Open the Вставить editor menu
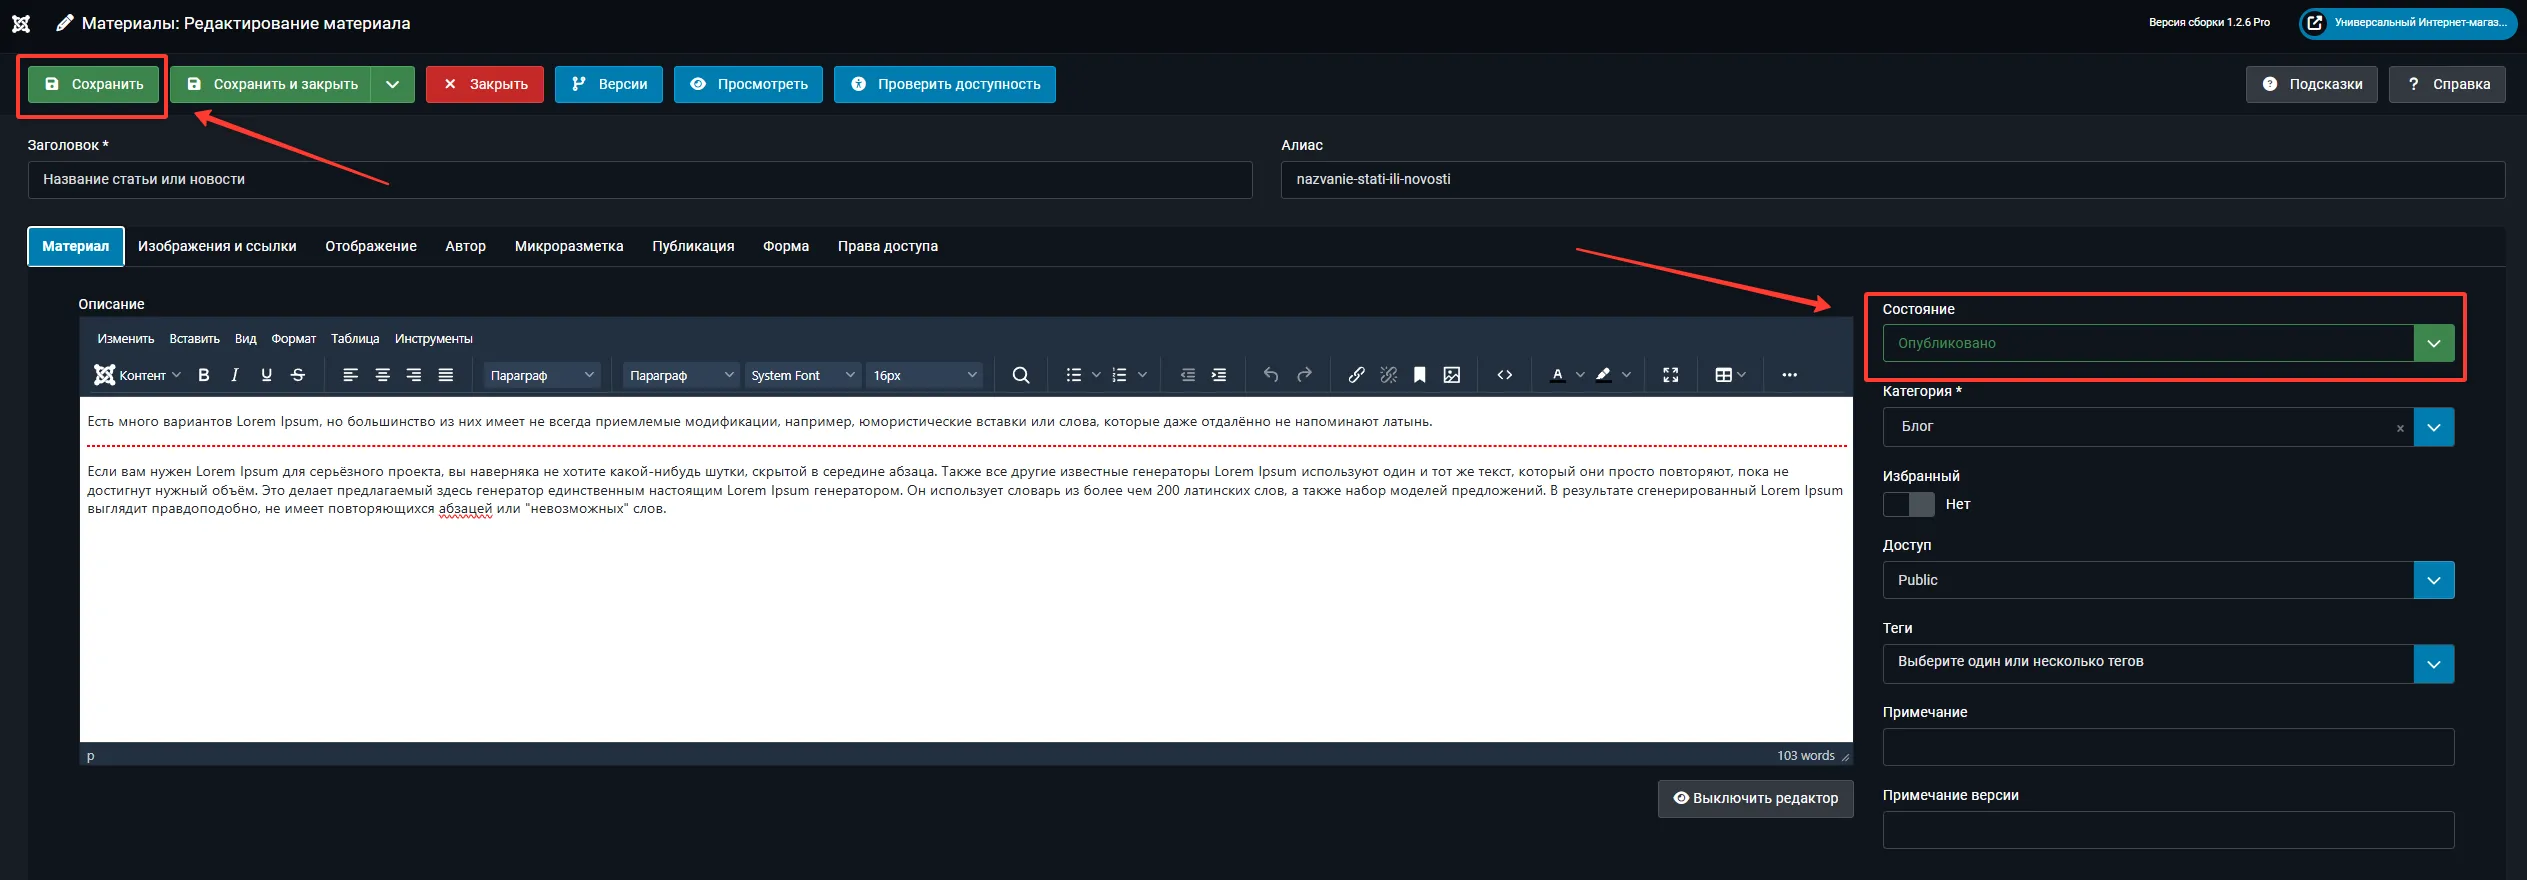The width and height of the screenshot is (2527, 880). point(194,339)
